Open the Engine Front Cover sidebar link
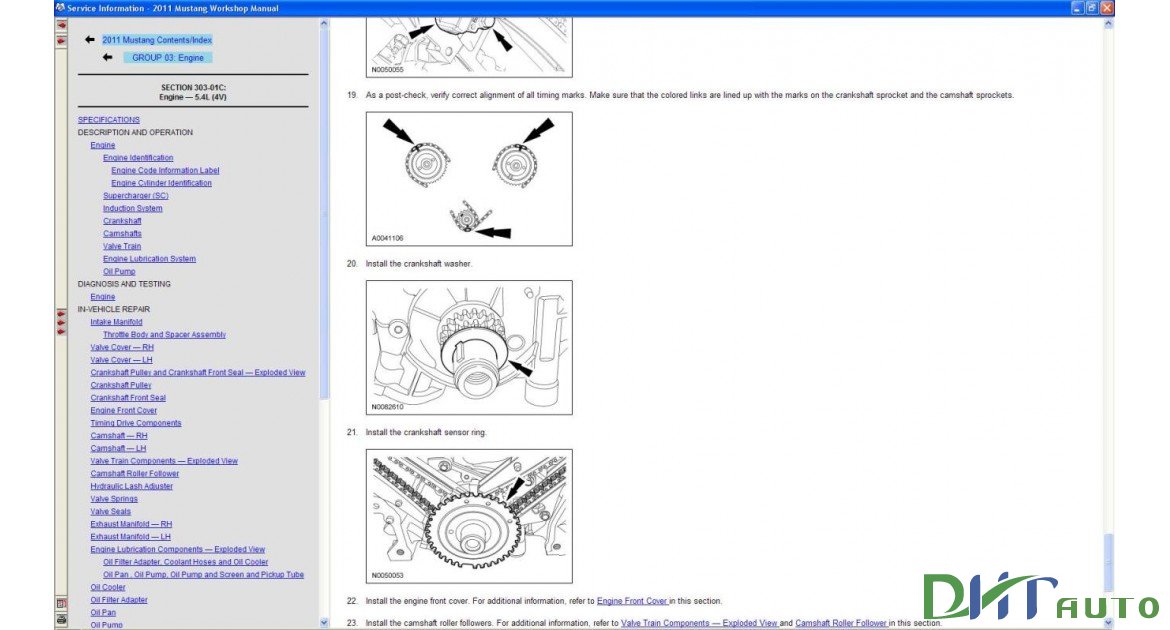This screenshot has width=1170, height=630. click(124, 411)
